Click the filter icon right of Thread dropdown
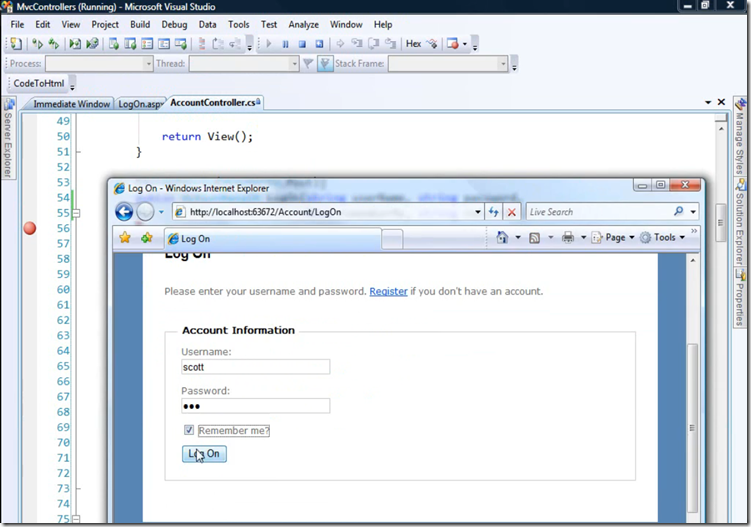 coord(308,63)
